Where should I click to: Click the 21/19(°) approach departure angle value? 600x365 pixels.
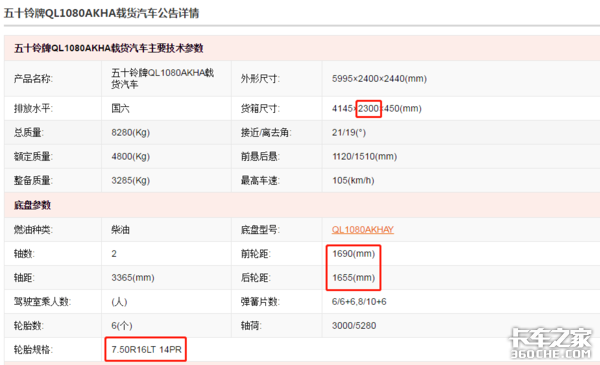349,132
